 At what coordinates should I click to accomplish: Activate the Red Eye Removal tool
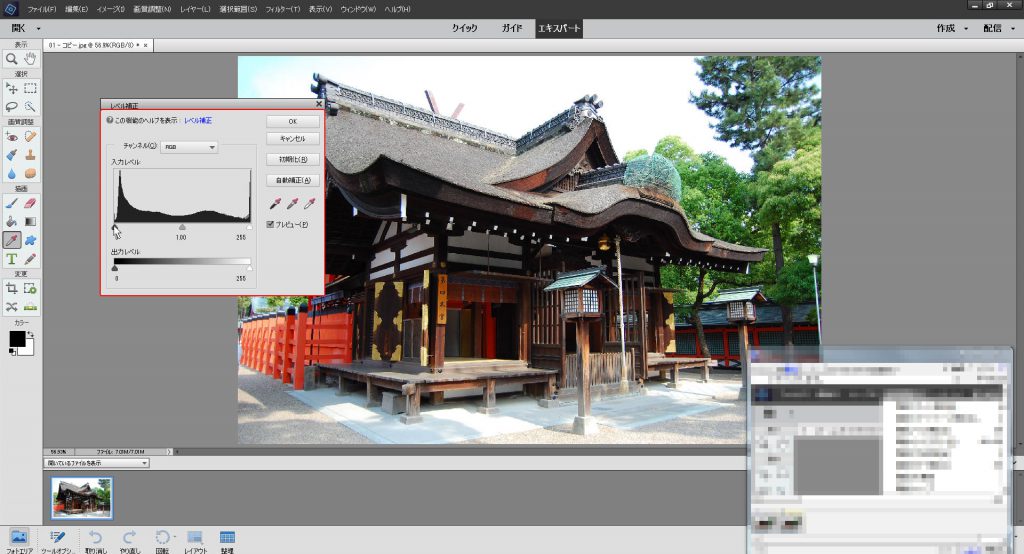(x=12, y=135)
